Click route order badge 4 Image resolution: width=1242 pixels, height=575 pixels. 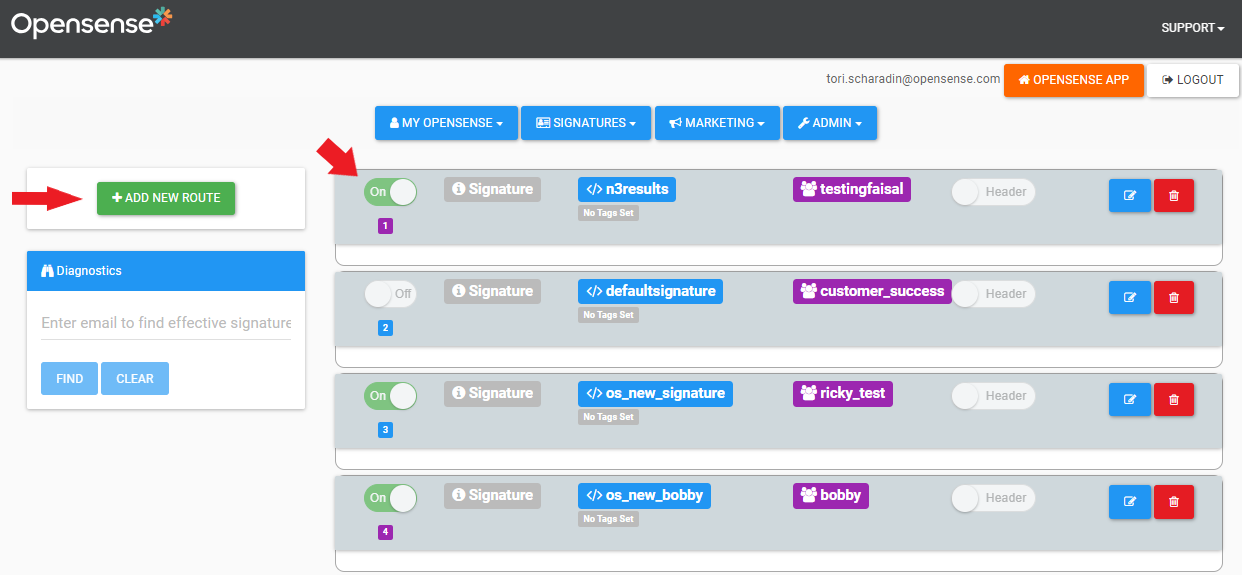pyautogui.click(x=386, y=532)
